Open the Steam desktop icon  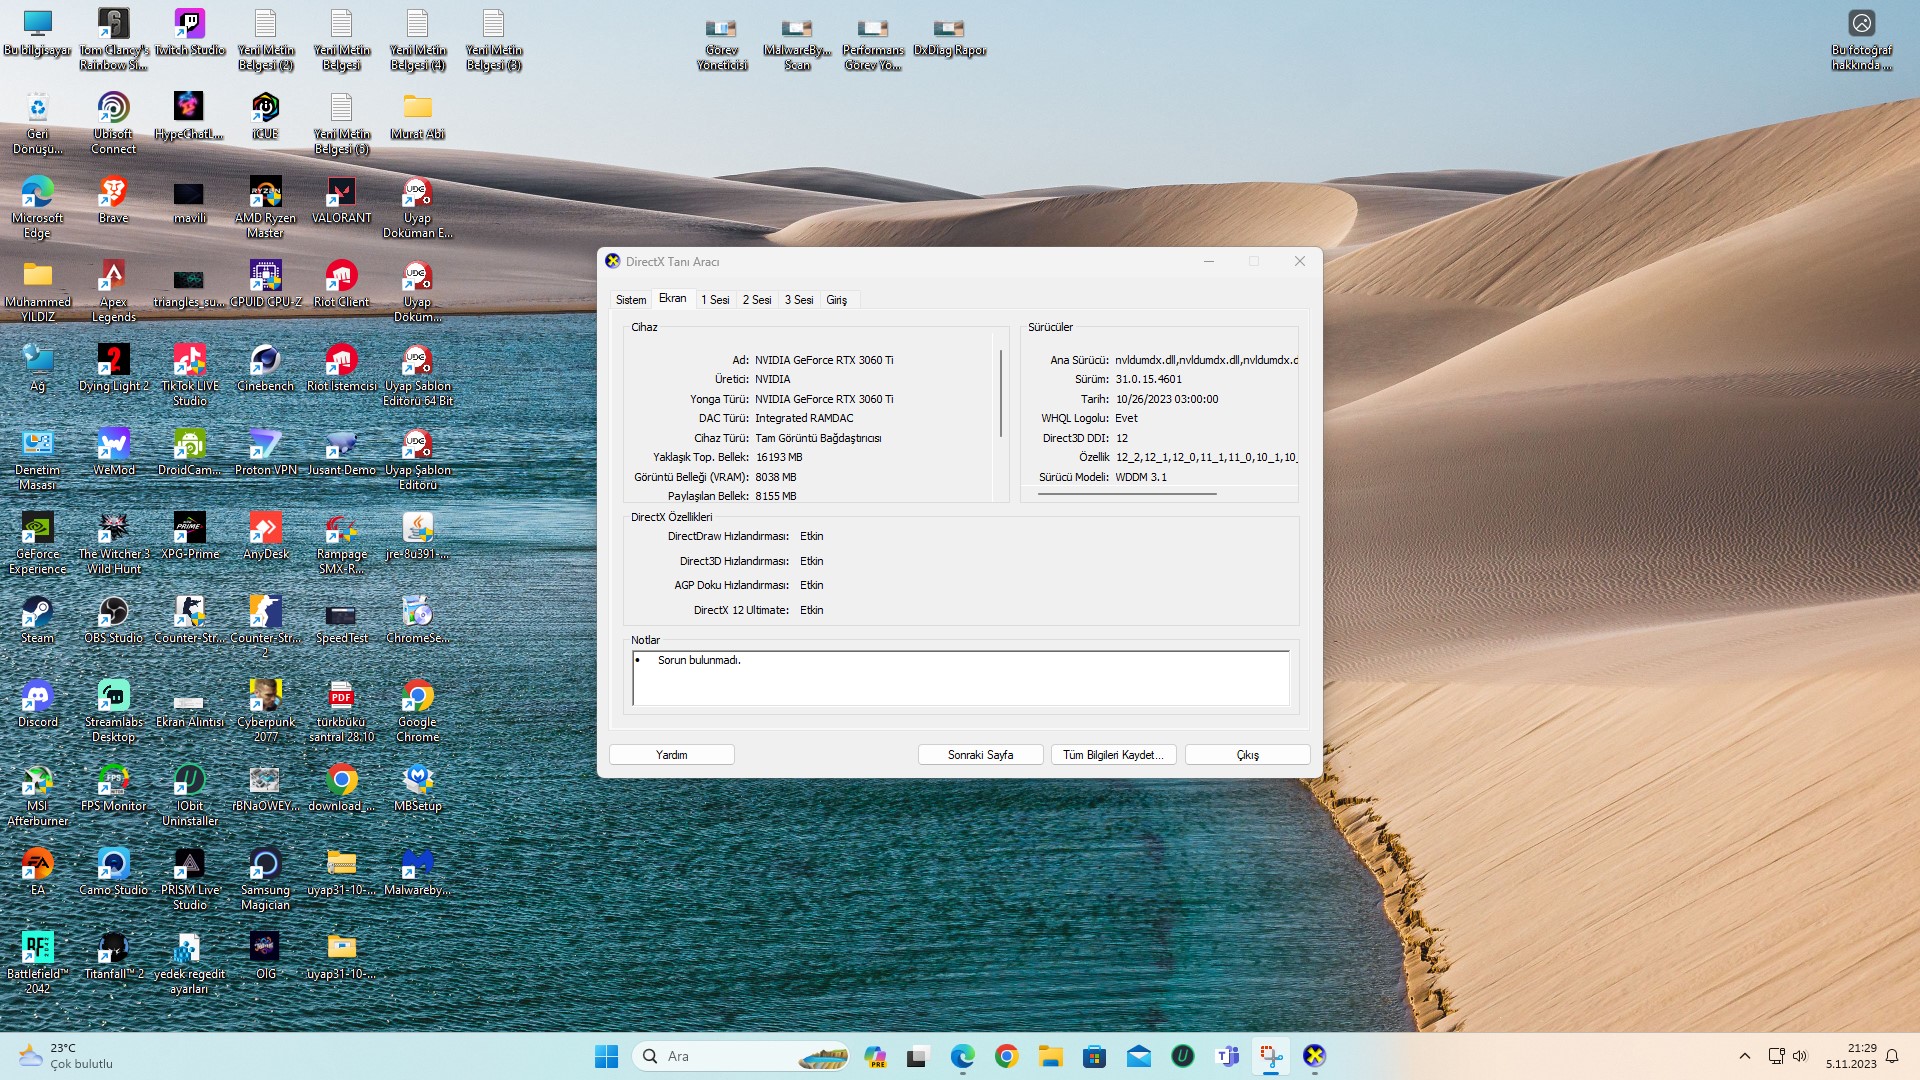click(x=37, y=613)
